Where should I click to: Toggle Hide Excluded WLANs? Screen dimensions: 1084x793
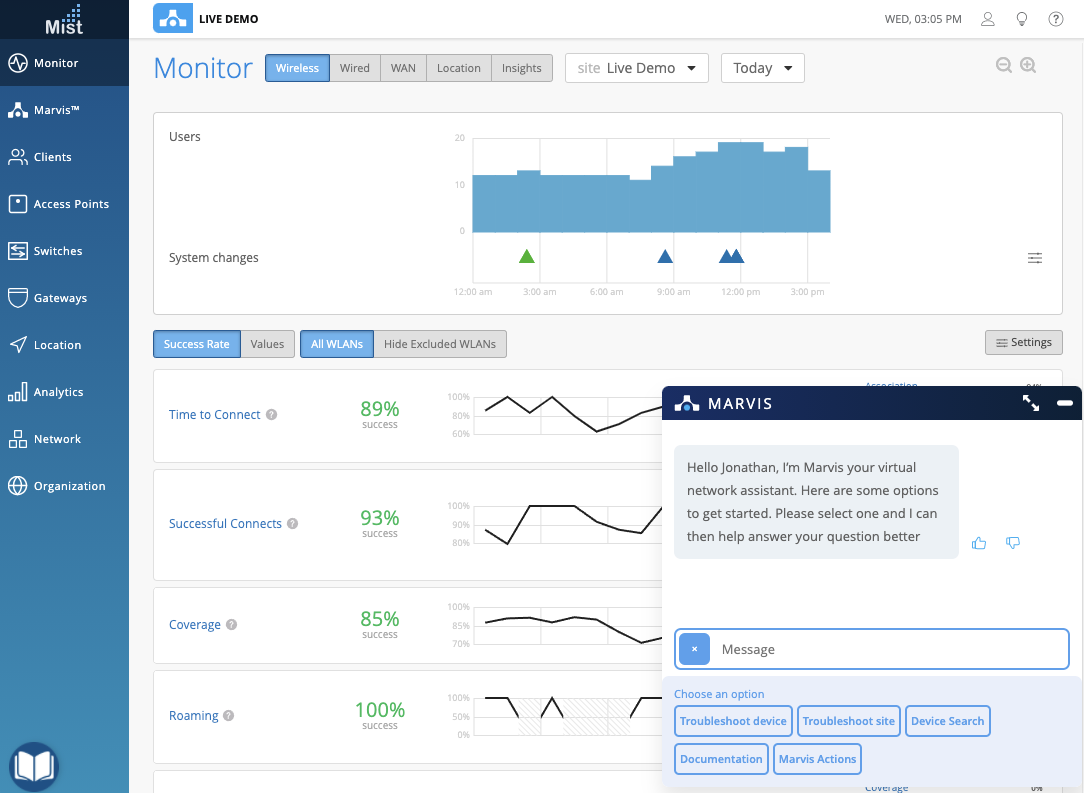(x=440, y=344)
